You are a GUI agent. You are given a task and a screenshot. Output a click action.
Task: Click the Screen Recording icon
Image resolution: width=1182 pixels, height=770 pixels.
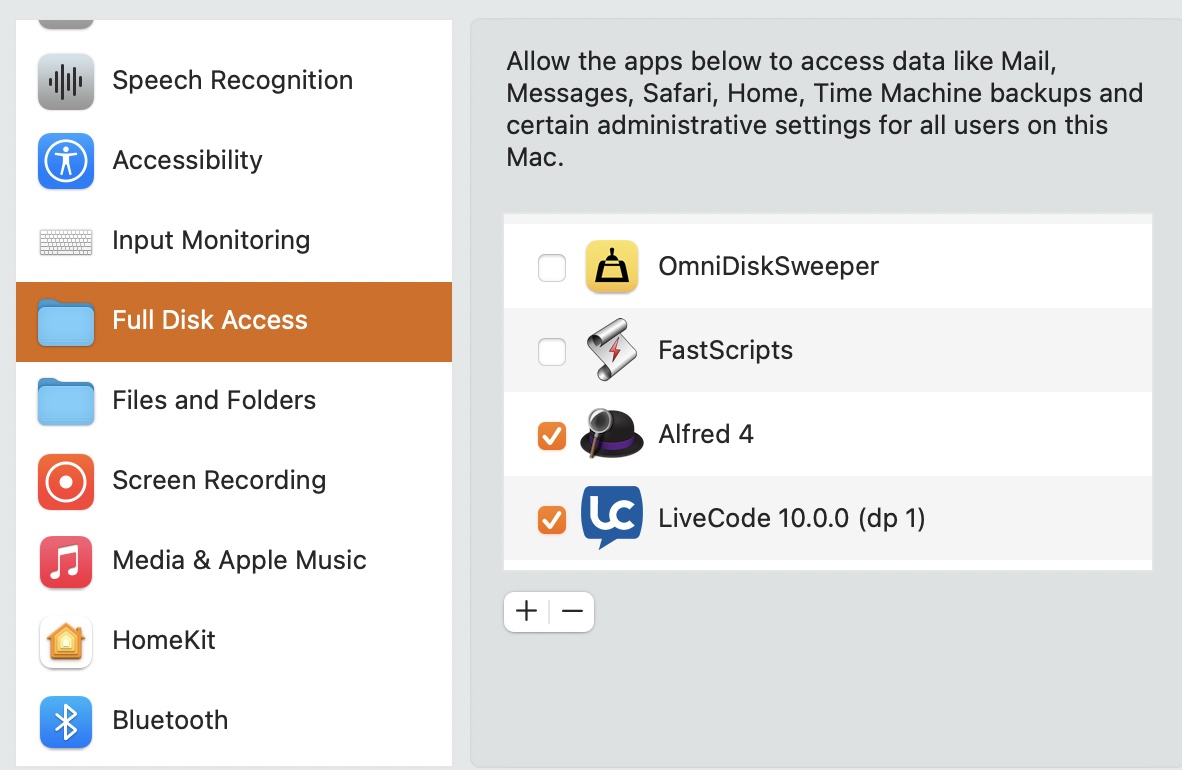66,481
